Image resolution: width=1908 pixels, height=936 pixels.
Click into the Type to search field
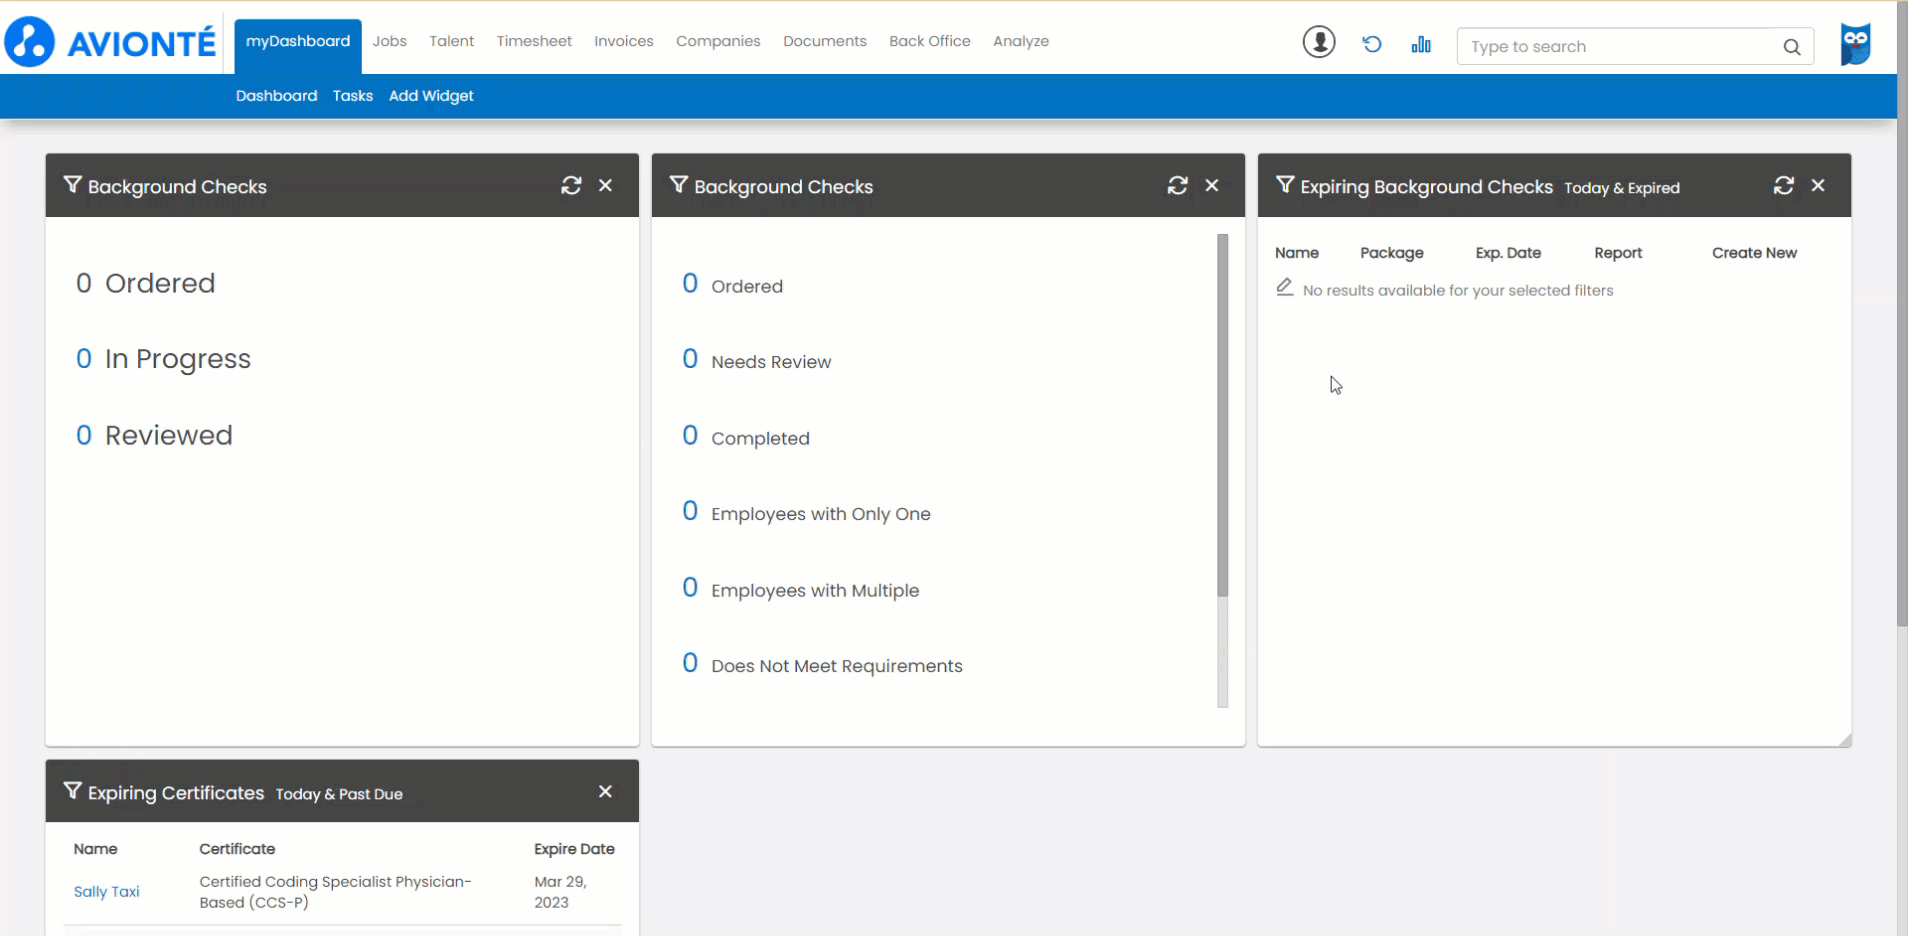click(x=1620, y=47)
